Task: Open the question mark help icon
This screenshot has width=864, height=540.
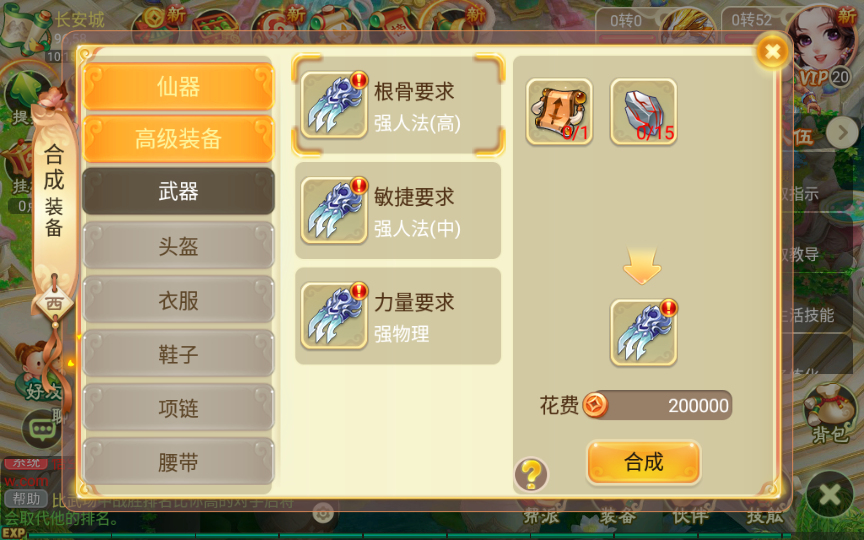Action: 531,474
